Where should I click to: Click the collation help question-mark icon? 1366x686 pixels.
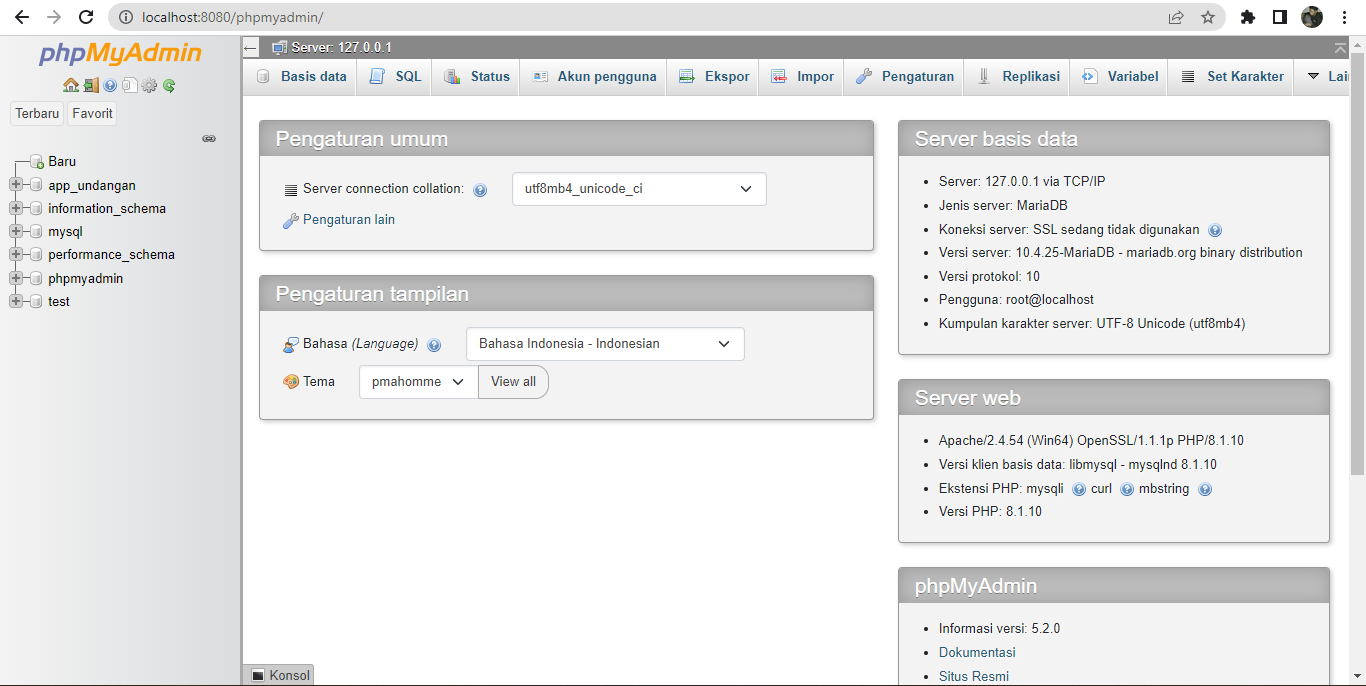click(480, 190)
